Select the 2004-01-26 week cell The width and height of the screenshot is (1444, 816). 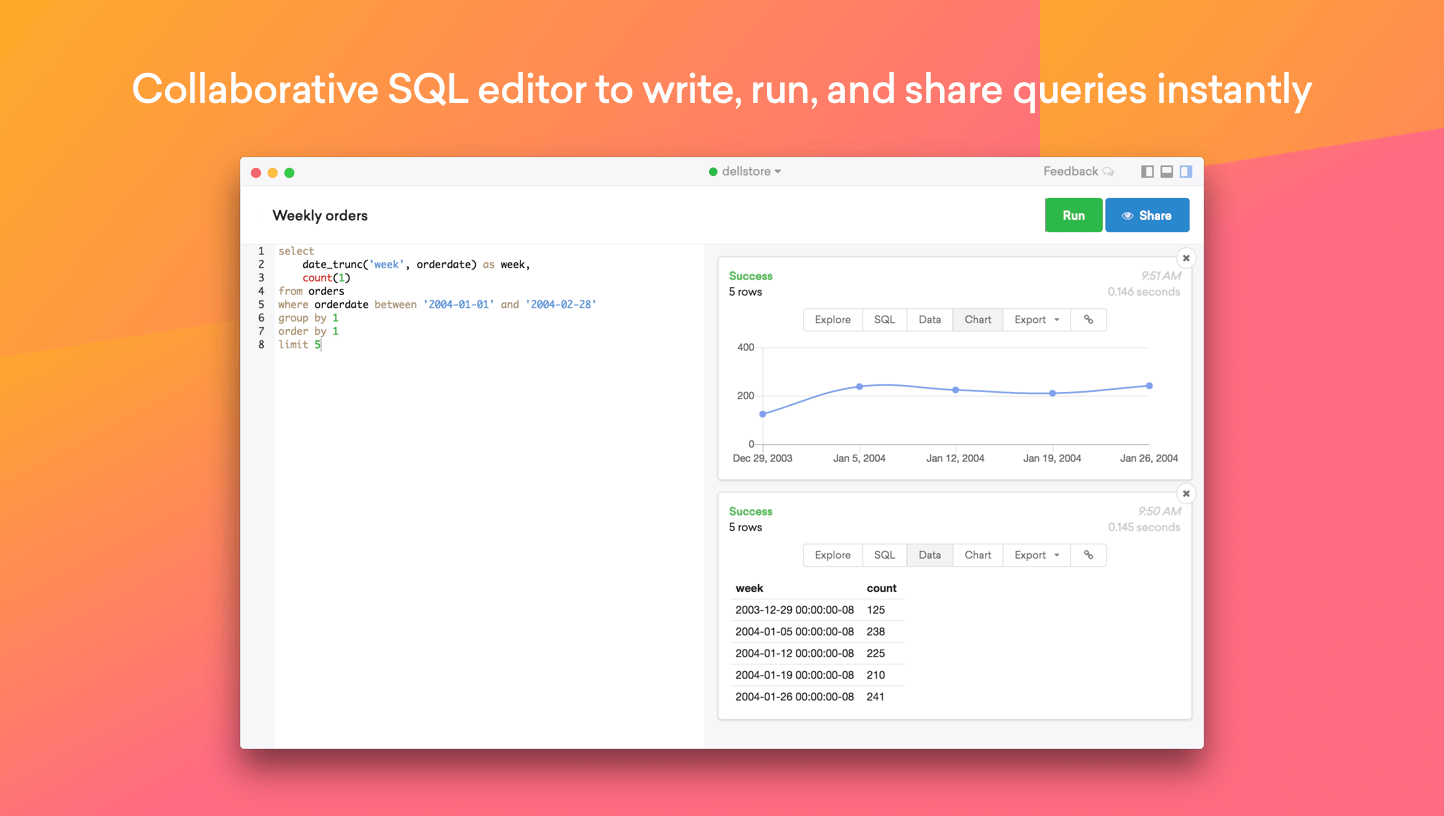pyautogui.click(x=794, y=697)
